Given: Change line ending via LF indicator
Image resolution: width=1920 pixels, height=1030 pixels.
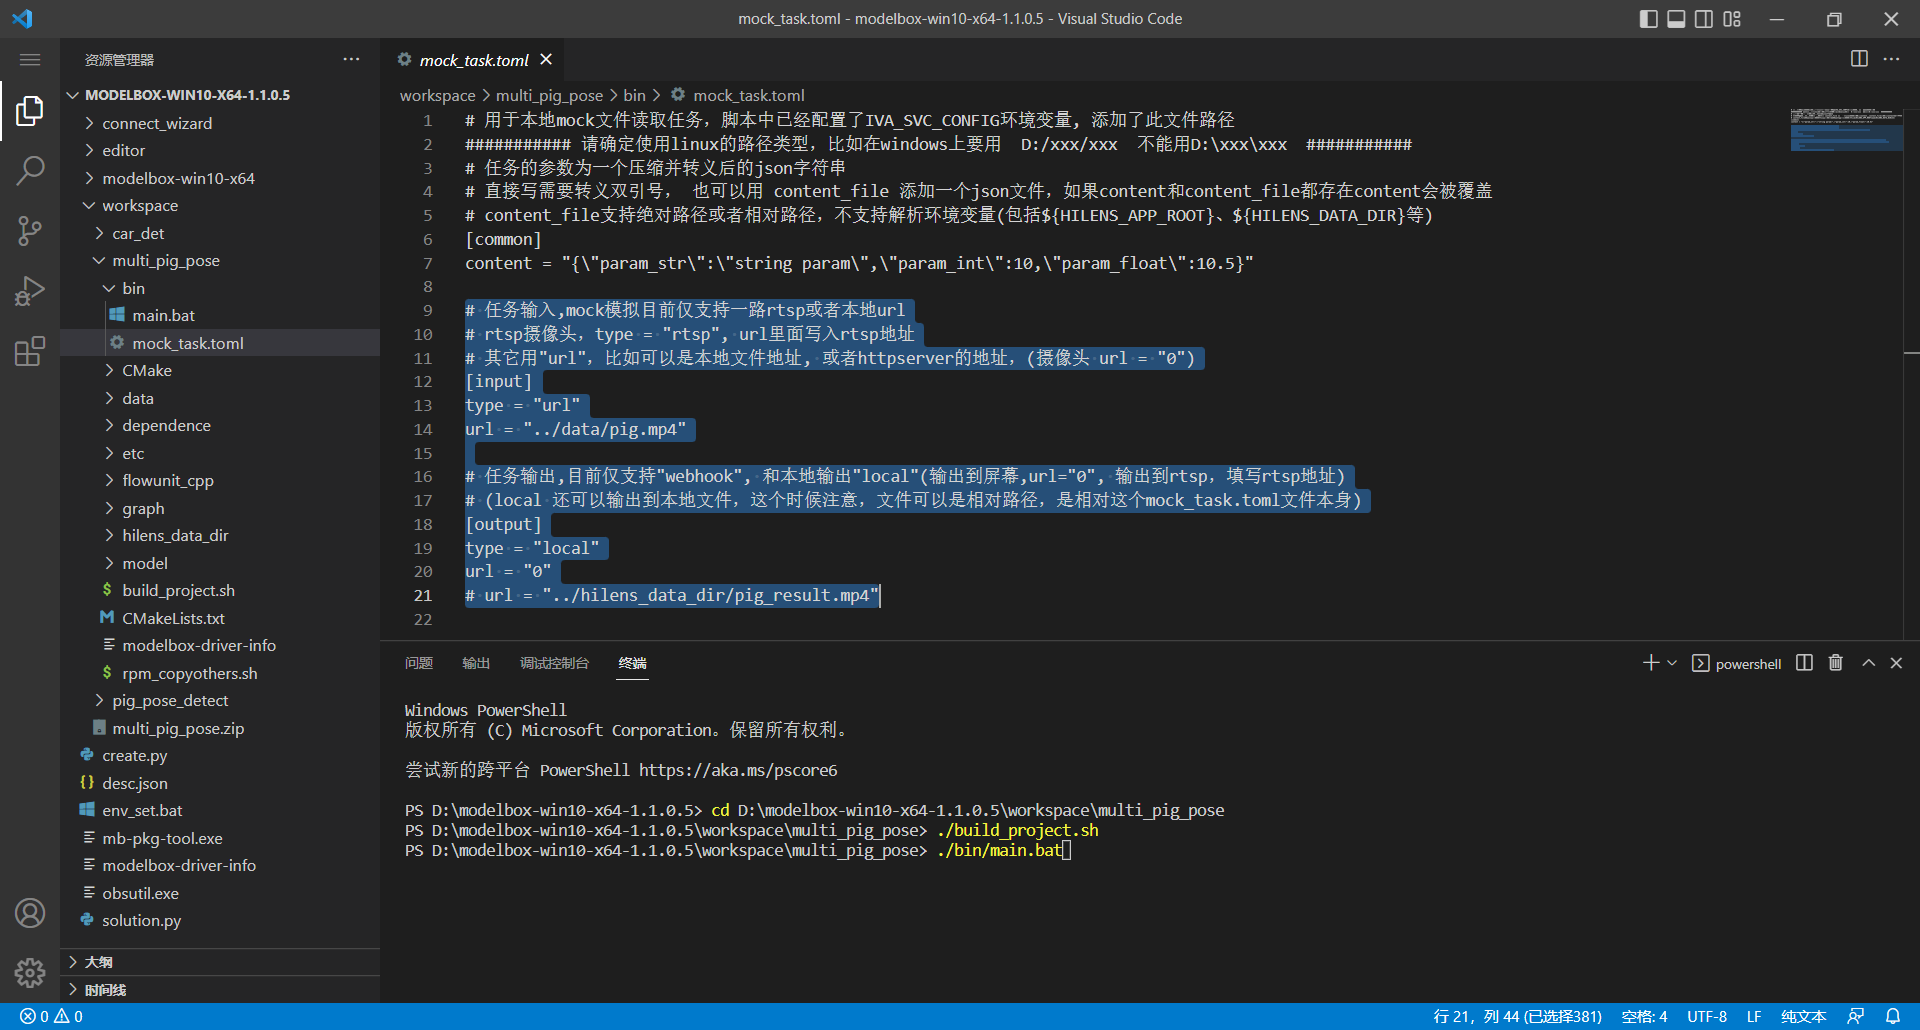Looking at the screenshot, I should pos(1754,1016).
